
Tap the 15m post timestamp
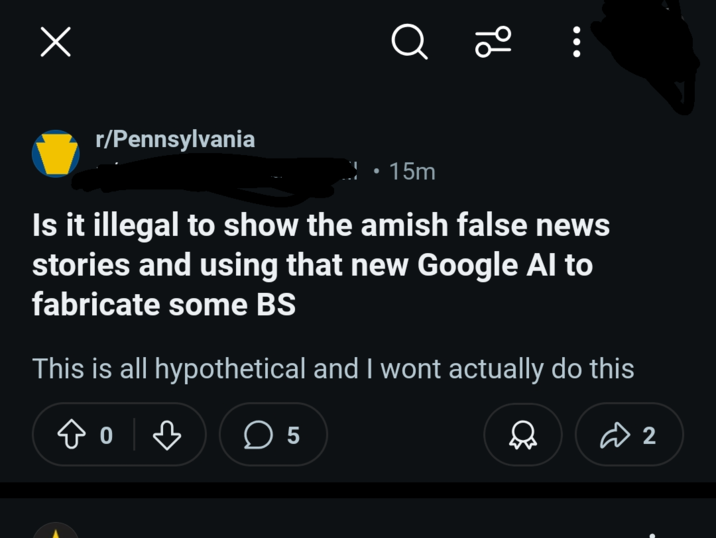click(412, 172)
